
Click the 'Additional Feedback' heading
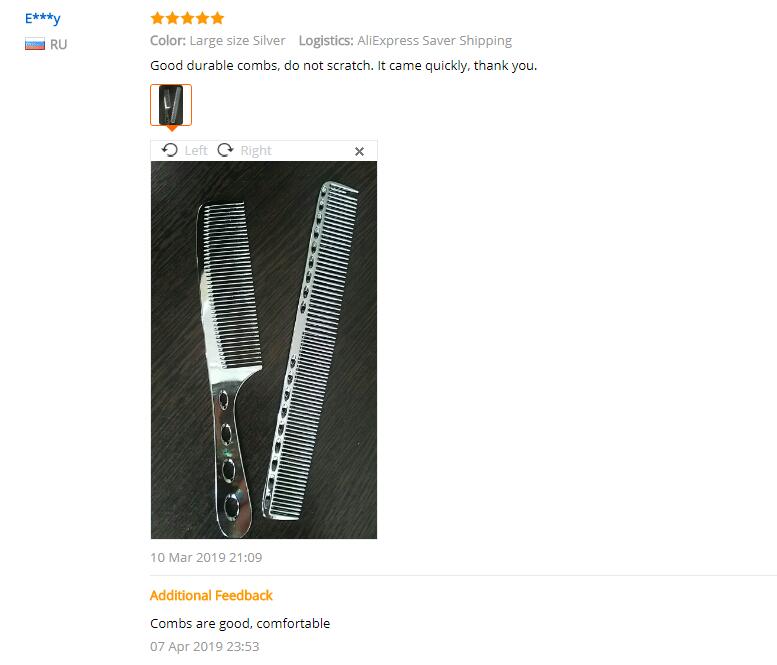click(x=211, y=595)
